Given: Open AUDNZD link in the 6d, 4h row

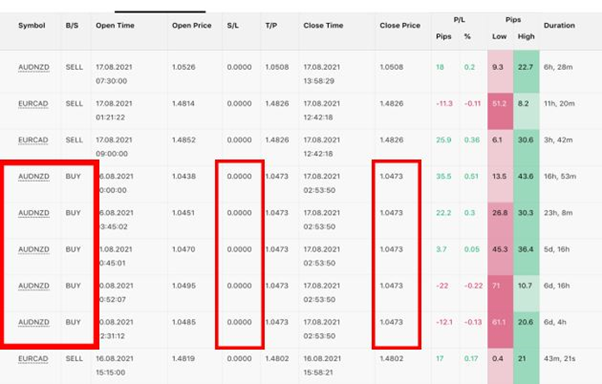Looking at the screenshot, I should 34,323.
